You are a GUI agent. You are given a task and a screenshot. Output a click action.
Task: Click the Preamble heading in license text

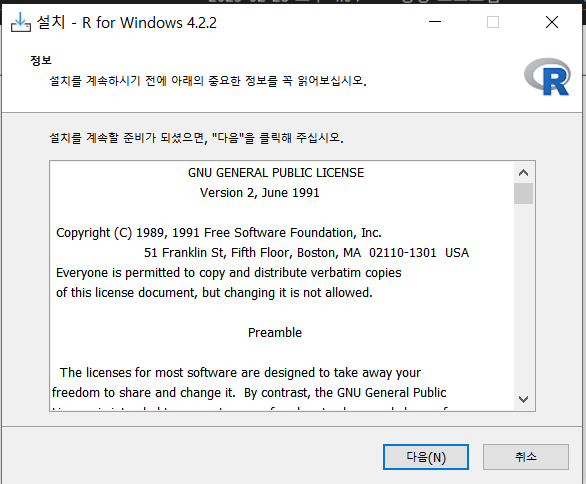(x=275, y=333)
